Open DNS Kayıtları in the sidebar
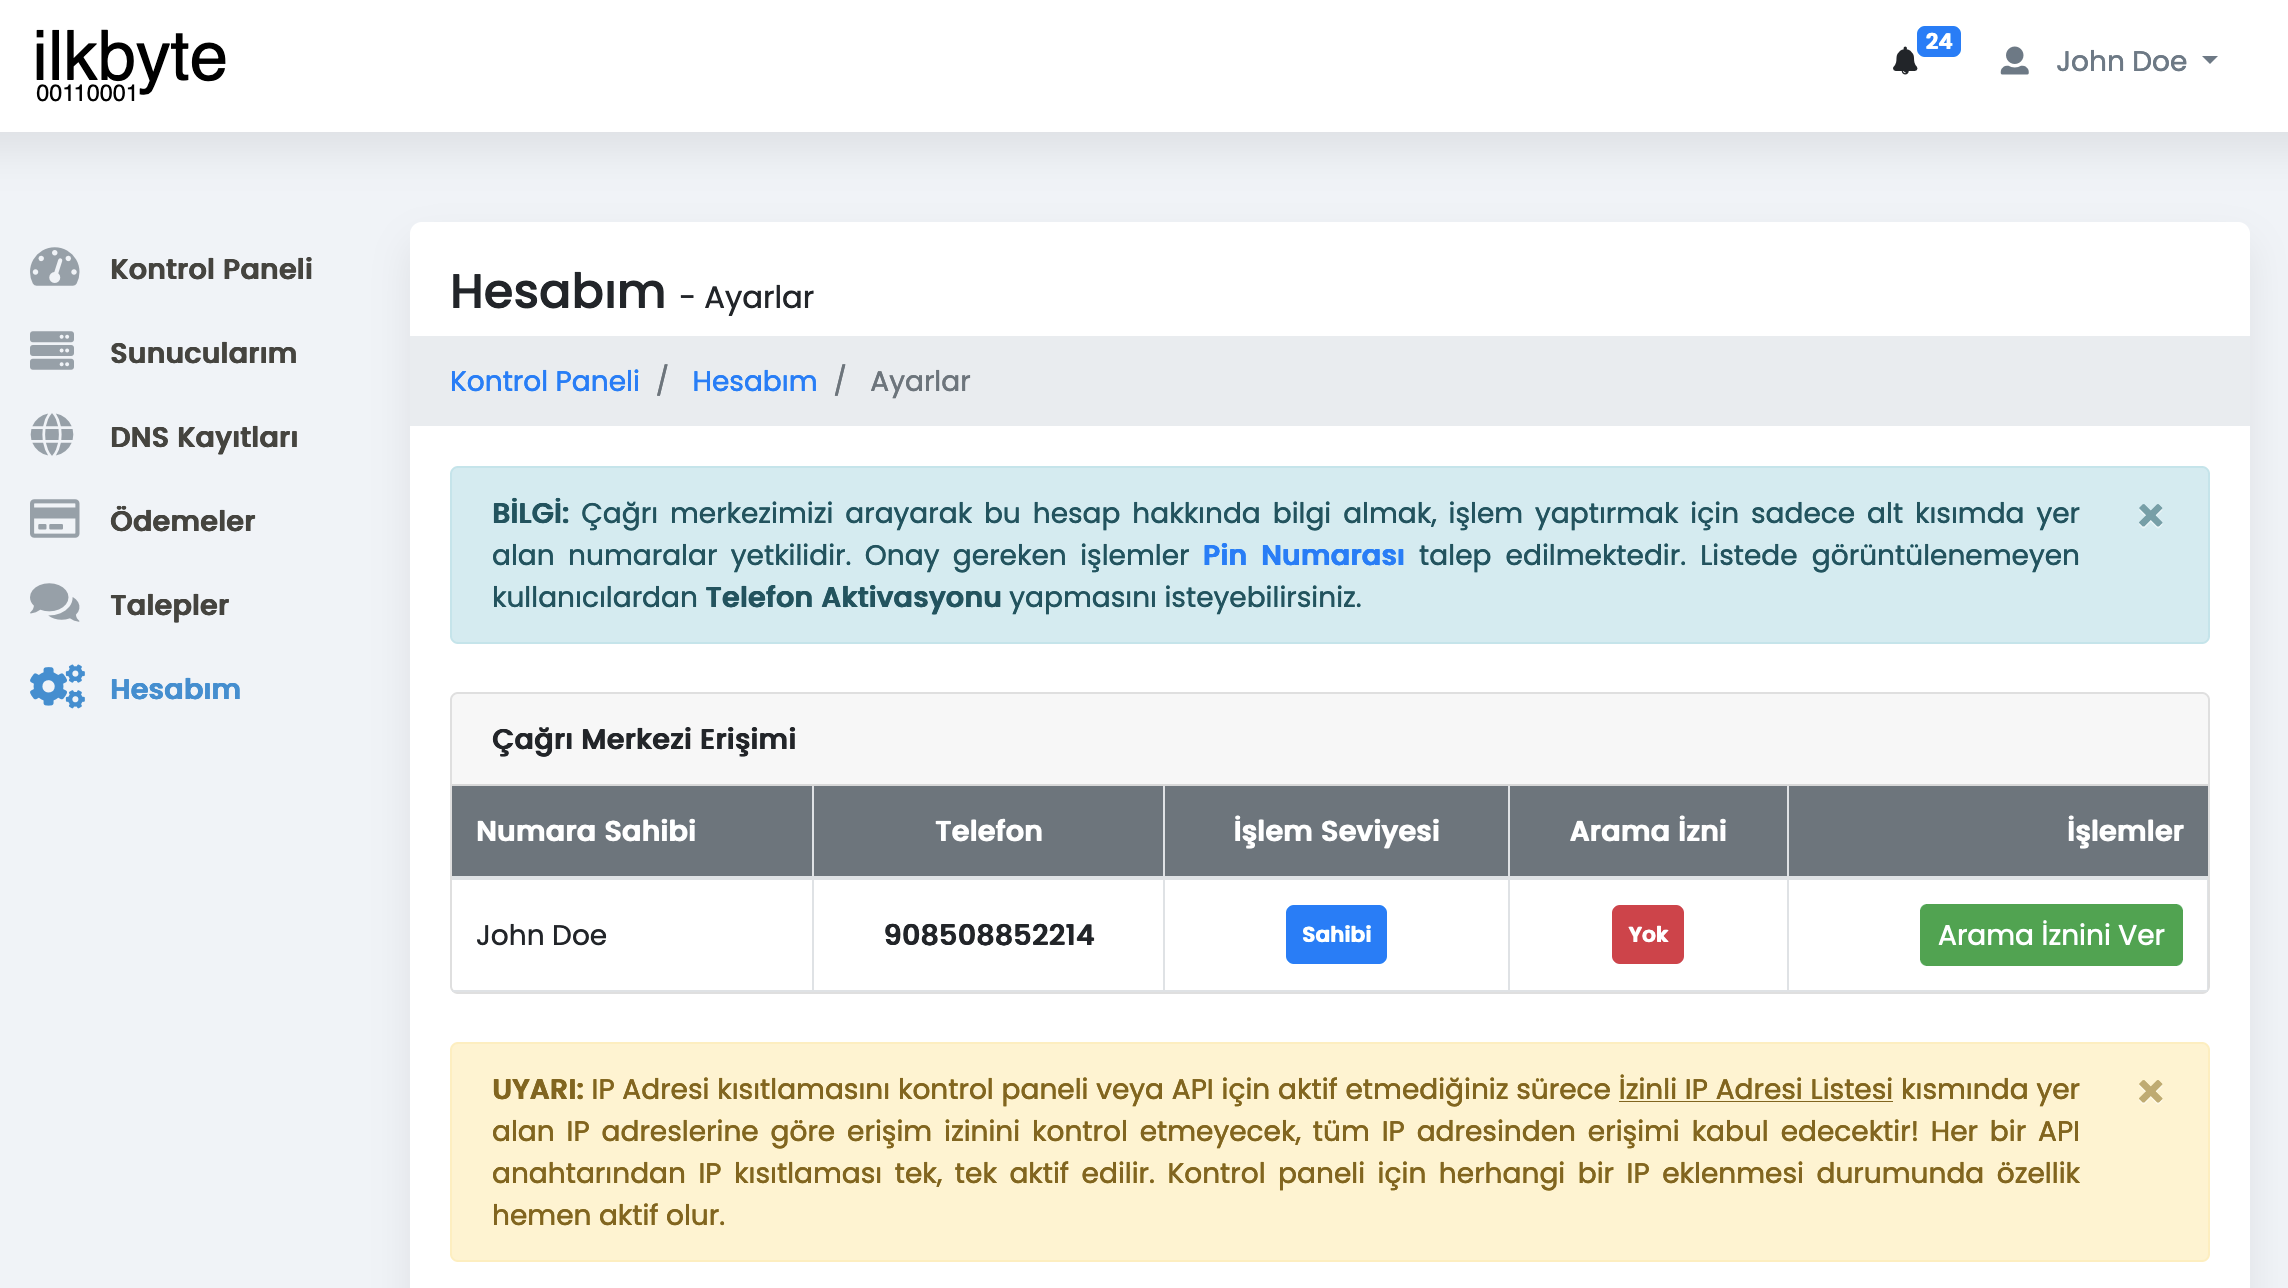The width and height of the screenshot is (2288, 1288). (x=204, y=437)
